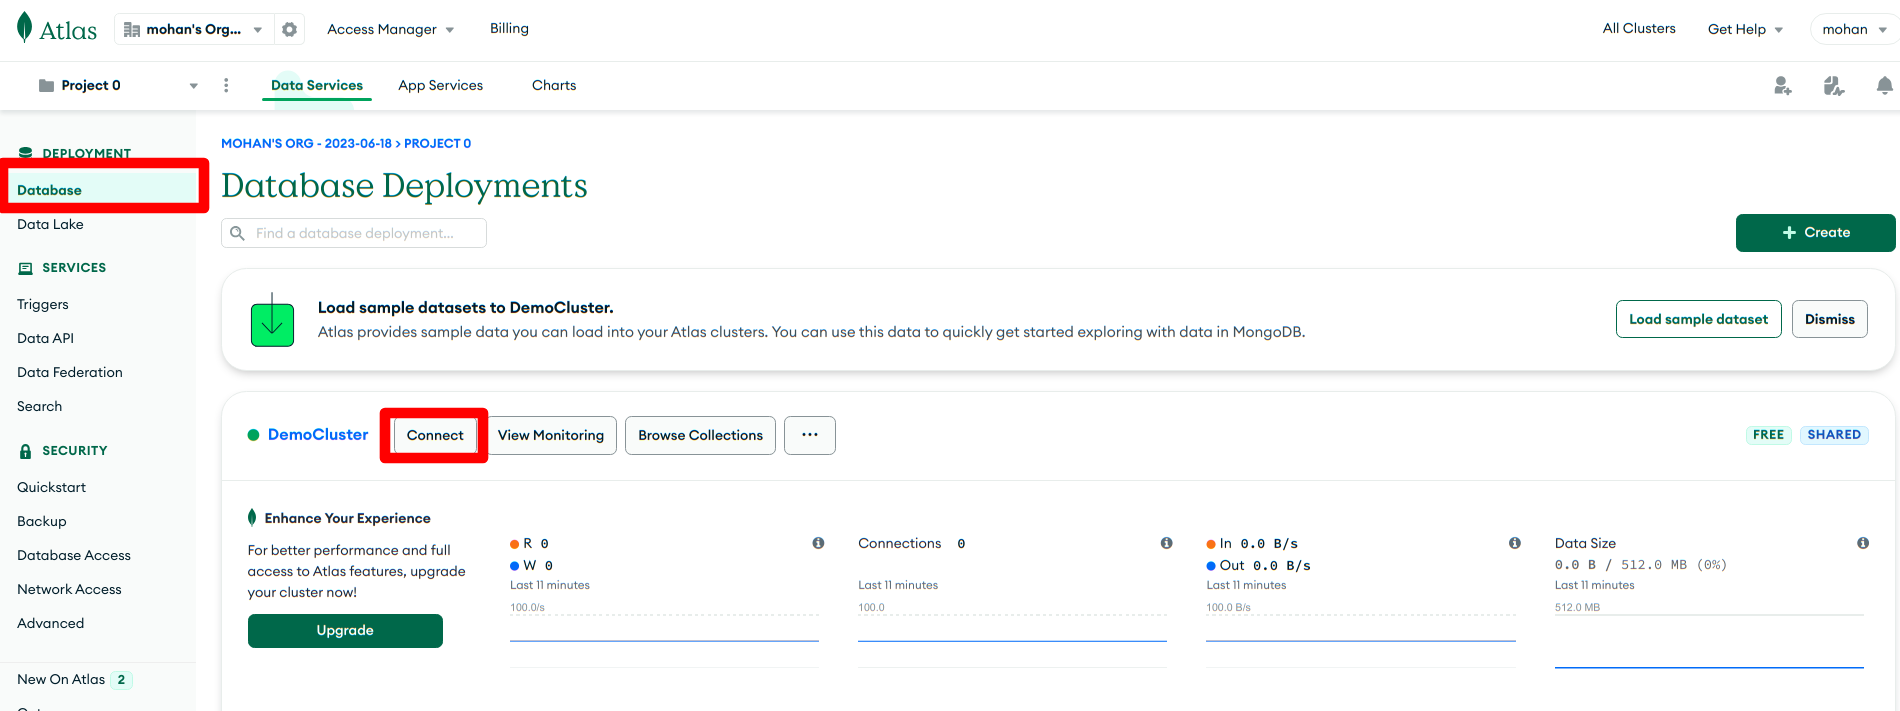Click info icon for R/W operations chart
This screenshot has width=1900, height=711.
coord(818,543)
